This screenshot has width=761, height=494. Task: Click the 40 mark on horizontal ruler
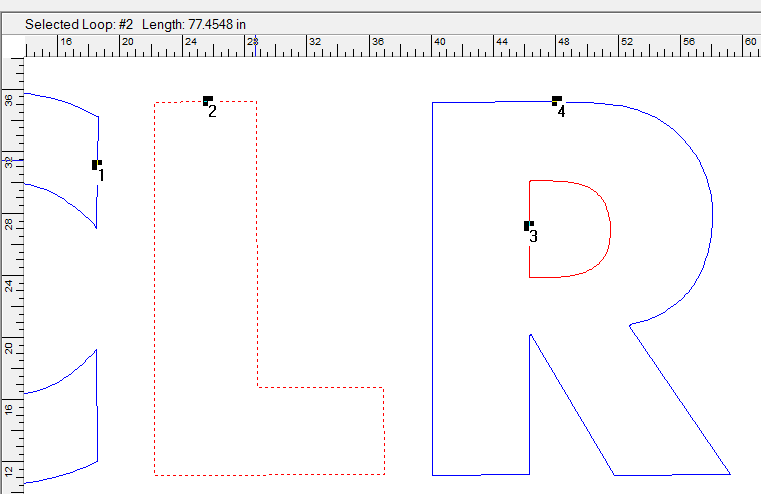[438, 42]
